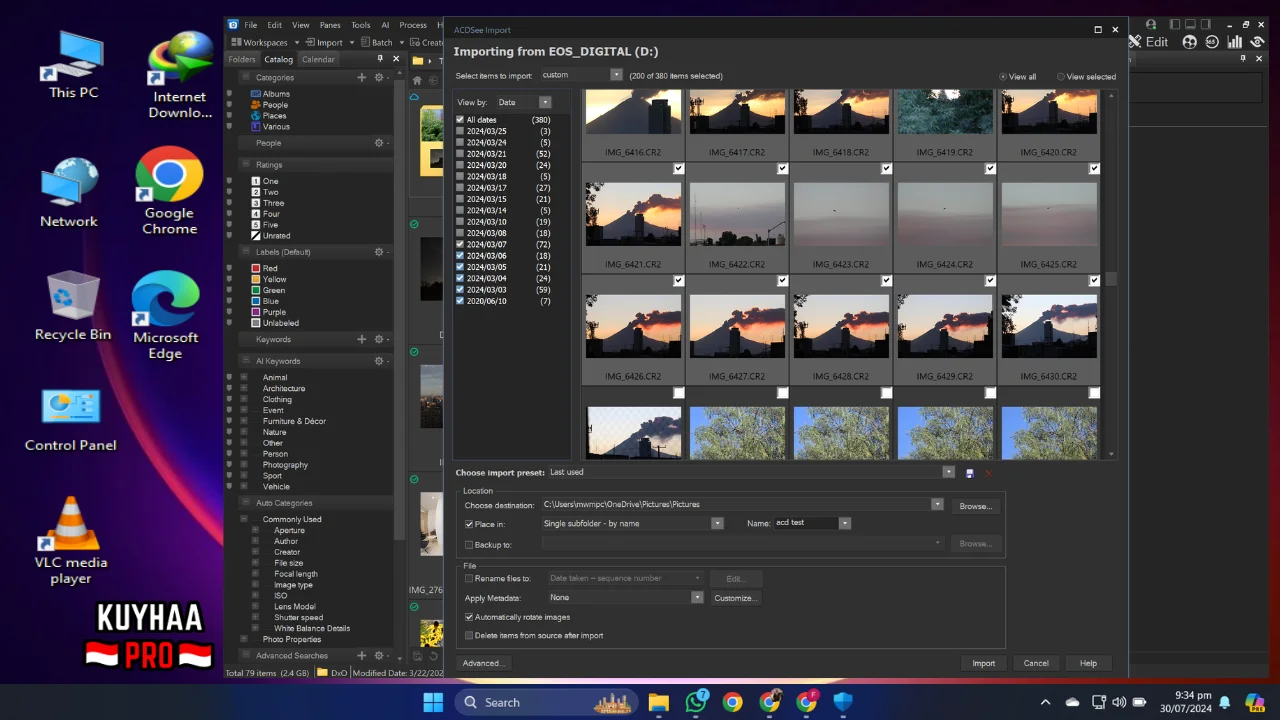
Task: Open the Choose destination path dropdown
Action: click(x=937, y=505)
